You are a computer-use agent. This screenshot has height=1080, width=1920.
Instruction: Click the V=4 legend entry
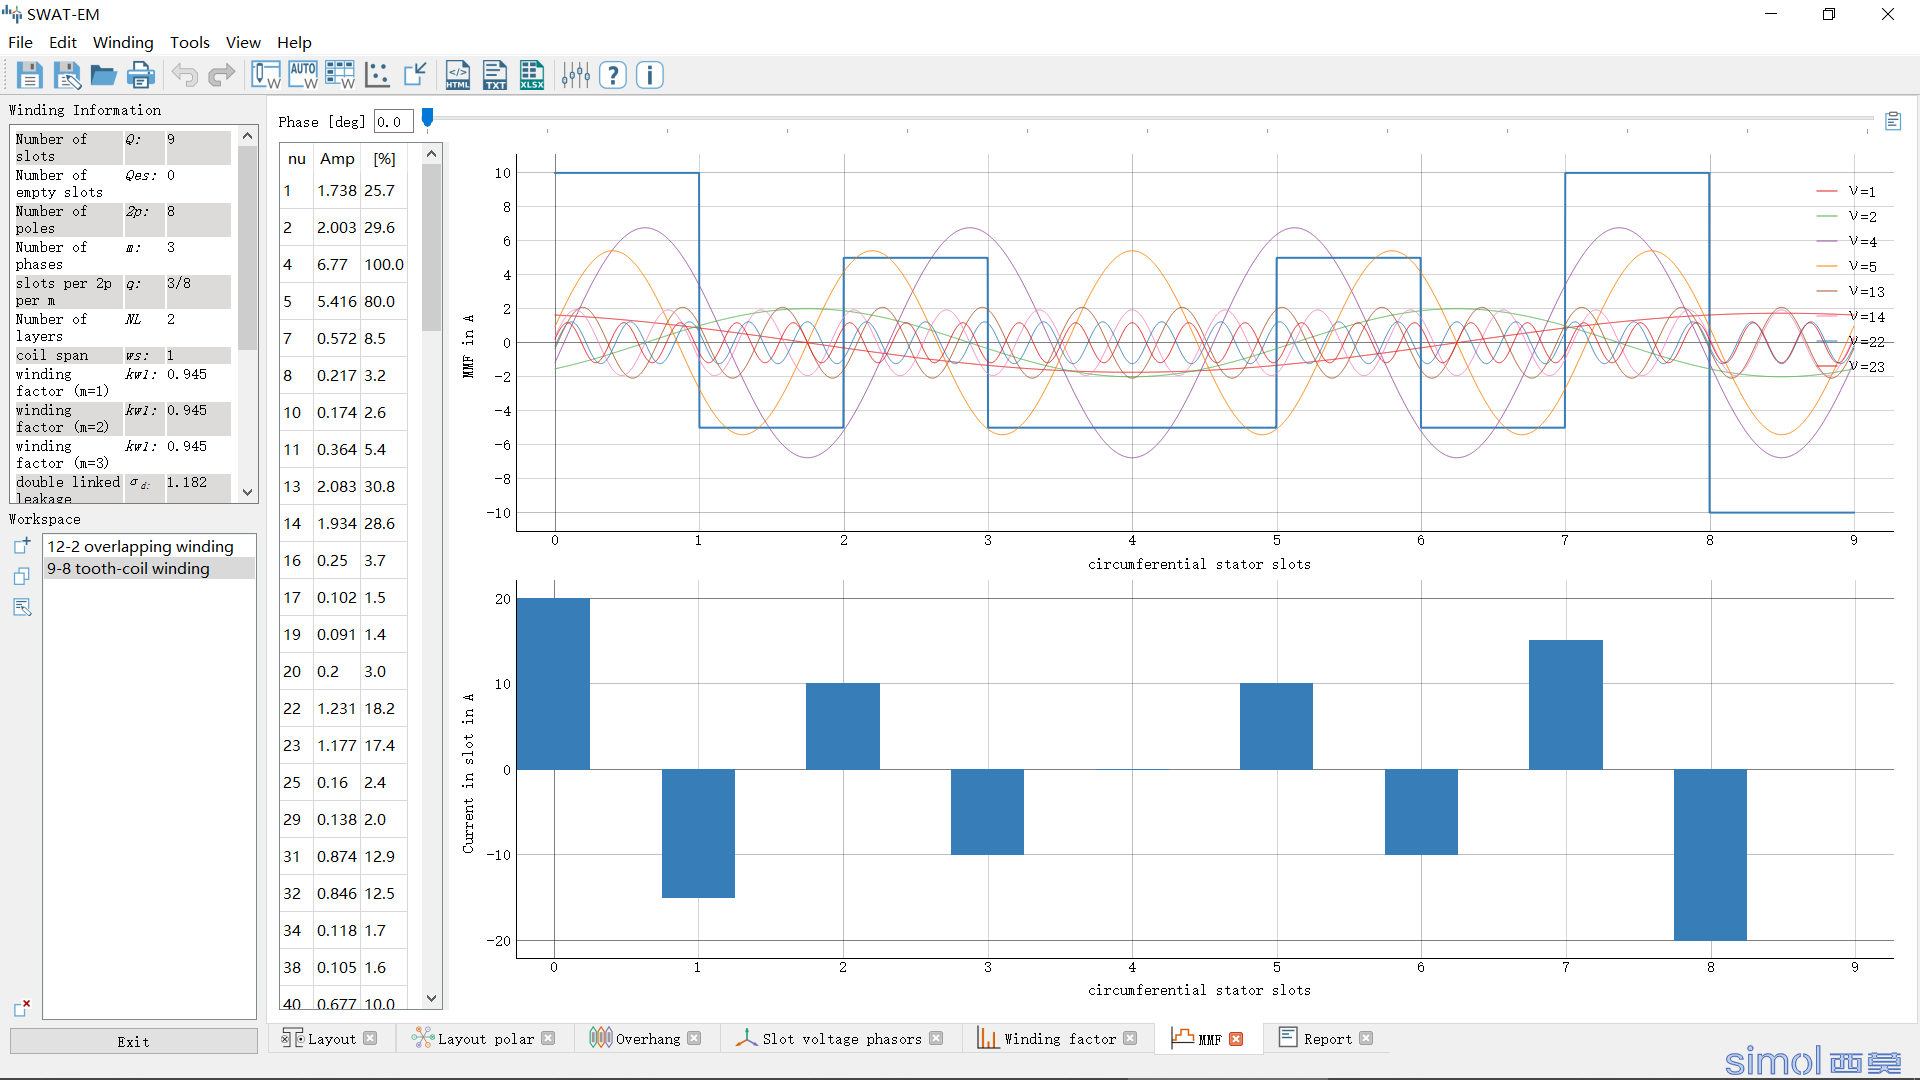coord(1847,241)
